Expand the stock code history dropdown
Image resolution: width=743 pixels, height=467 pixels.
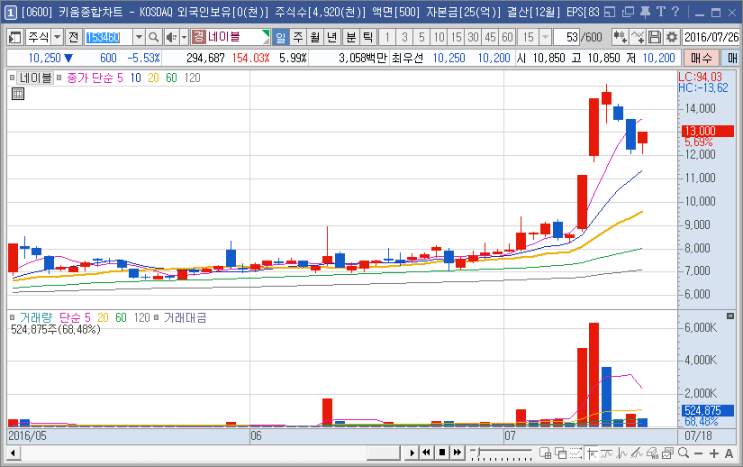click(138, 37)
